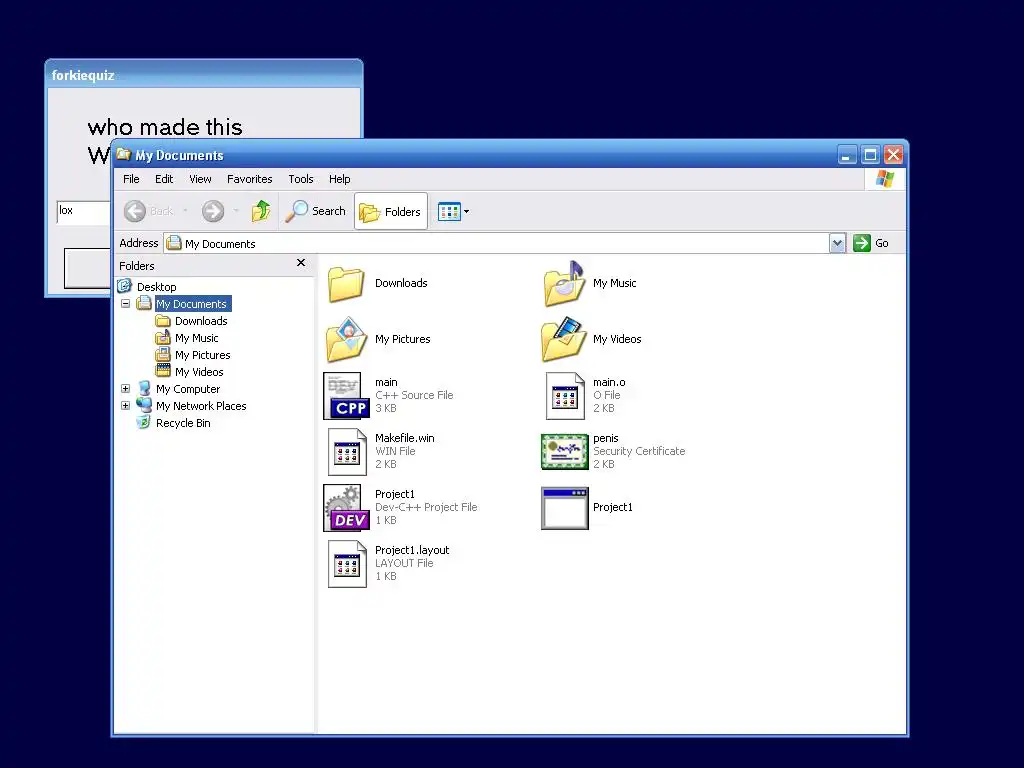Select My Computer in folder tree

tap(188, 389)
